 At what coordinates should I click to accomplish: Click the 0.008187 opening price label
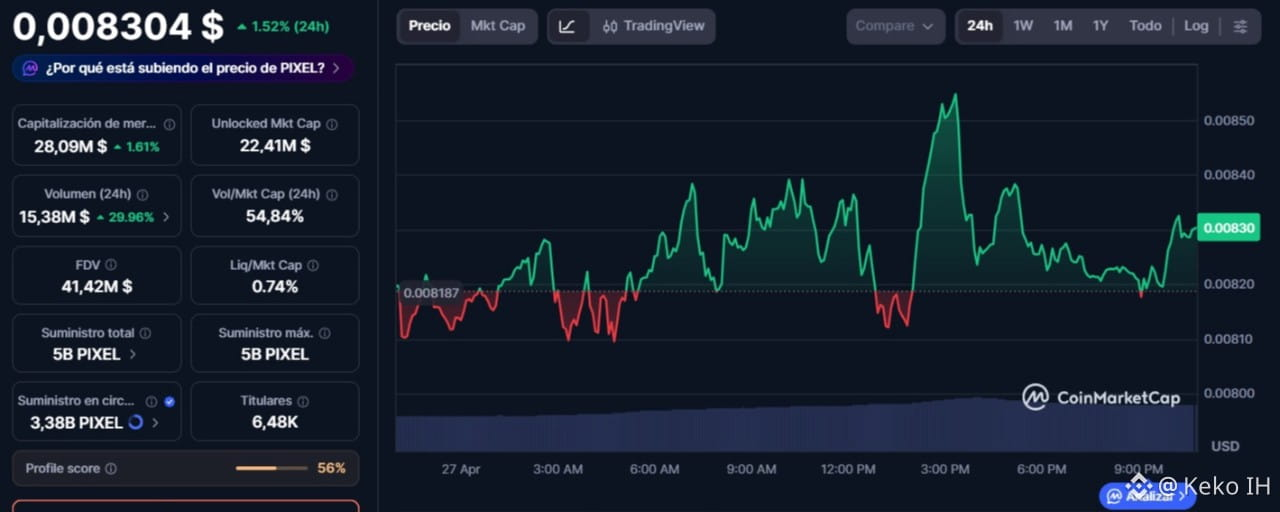[431, 293]
